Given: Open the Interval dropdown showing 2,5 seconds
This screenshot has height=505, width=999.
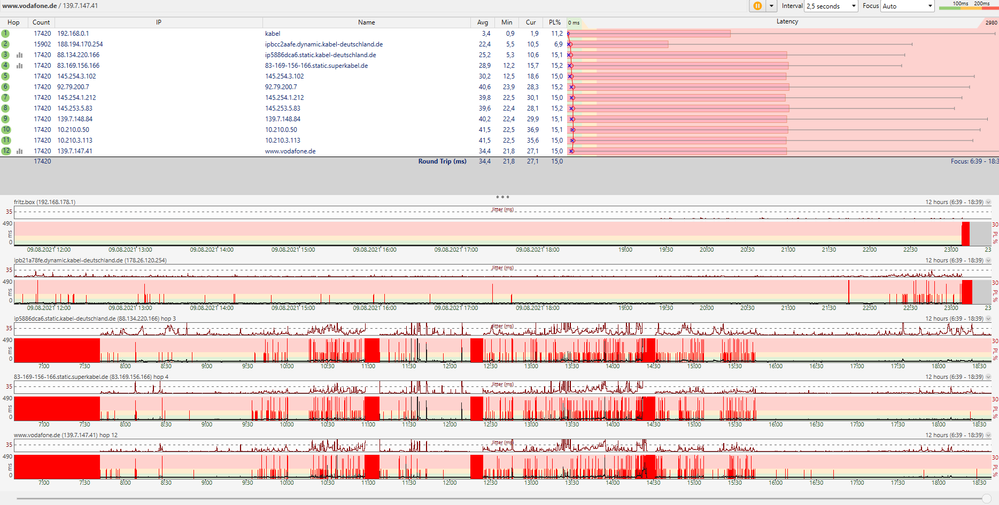Looking at the screenshot, I should [x=831, y=6].
